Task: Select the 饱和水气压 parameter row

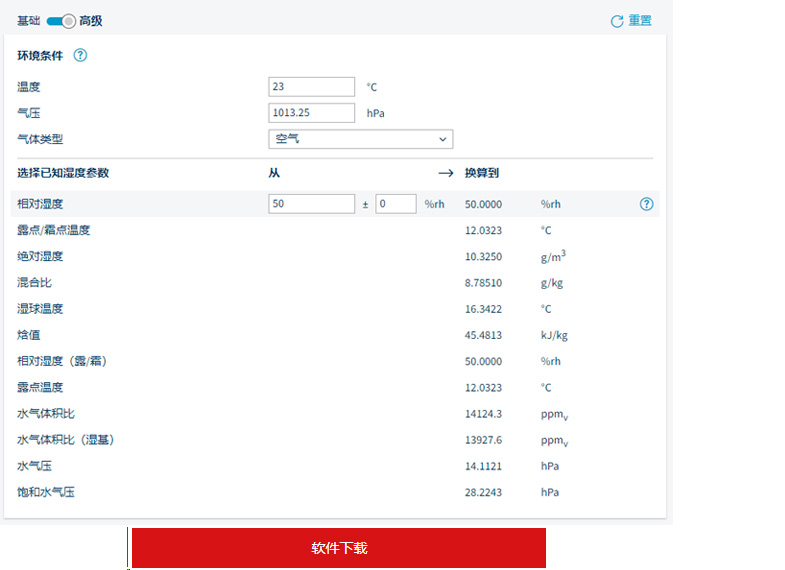Action: pyautogui.click(x=335, y=492)
